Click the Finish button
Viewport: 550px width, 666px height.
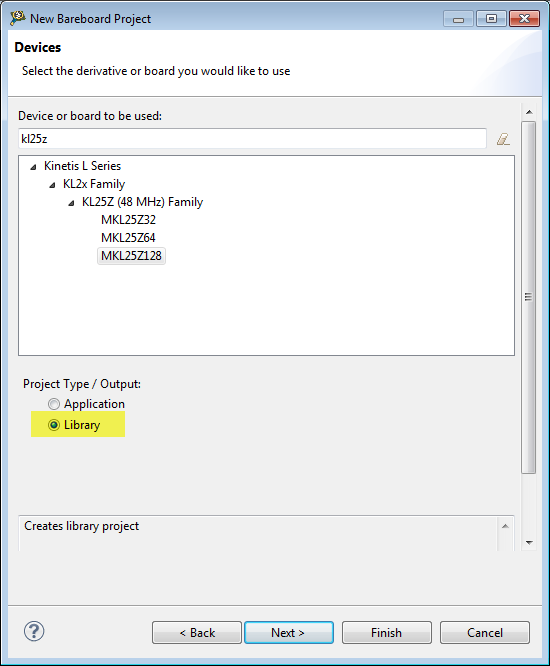386,632
